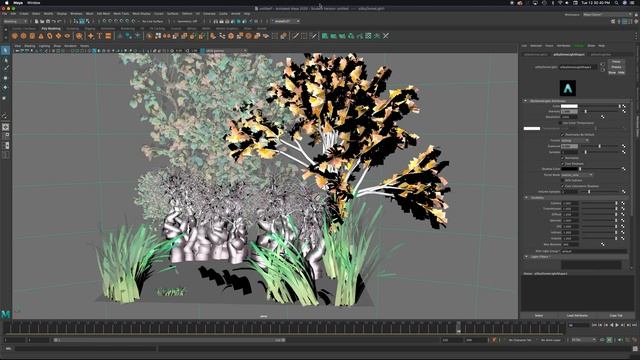This screenshot has height=360, width=640.
Task: Switch to single perspective layout button
Action: pyautogui.click(x=6, y=127)
